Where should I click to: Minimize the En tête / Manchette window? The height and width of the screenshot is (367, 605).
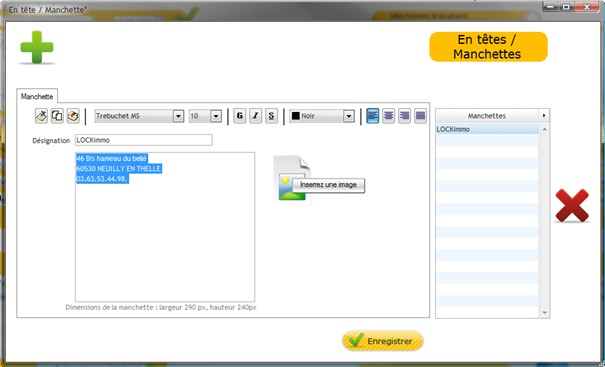pos(550,7)
